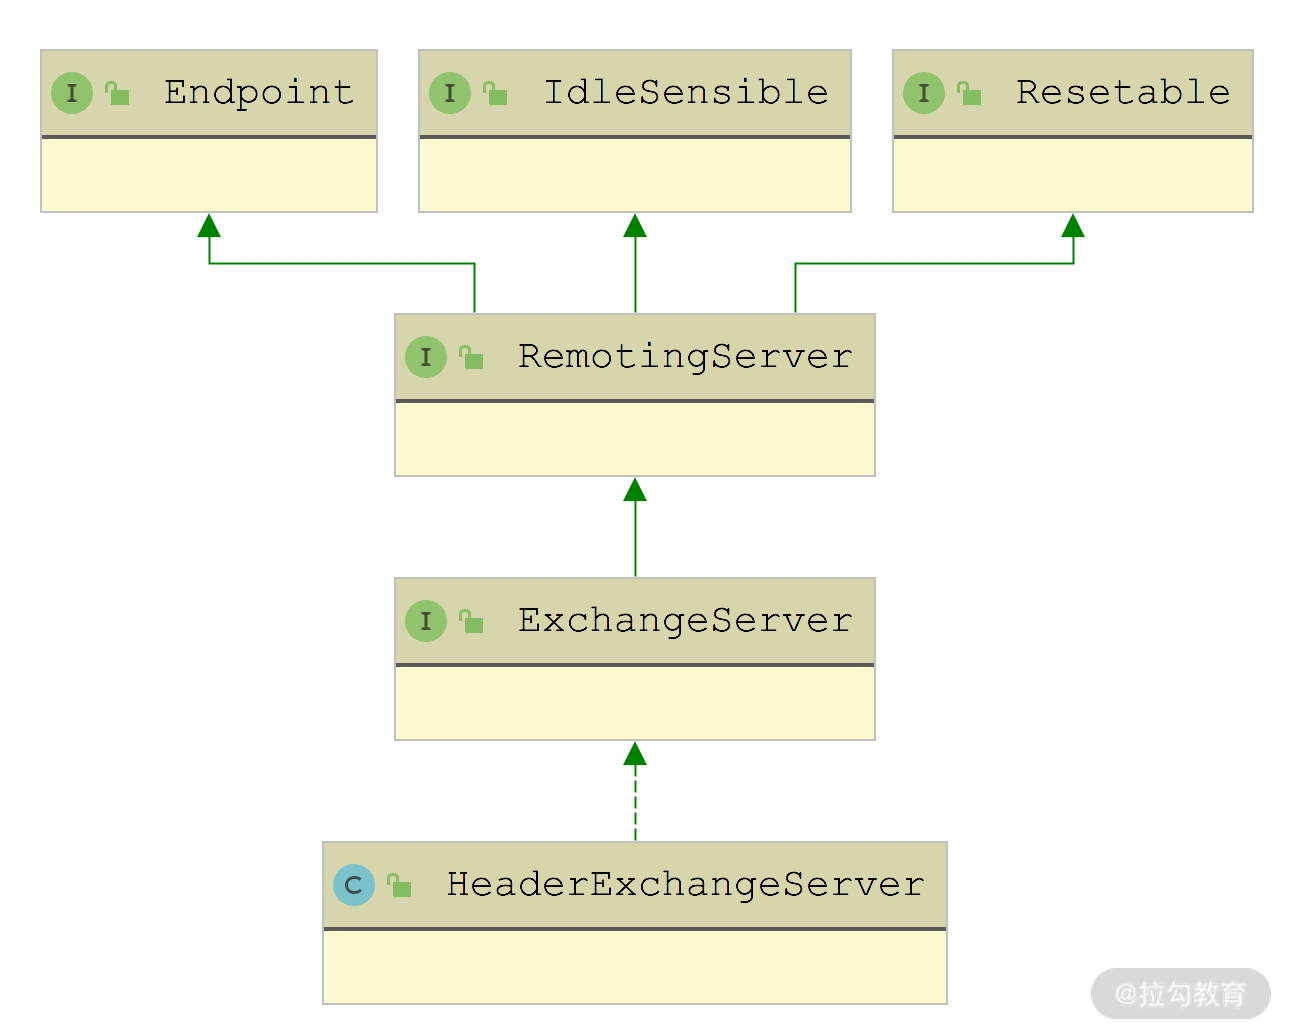
Task: Click the lock icon on IdleSensible node
Action: pos(496,94)
